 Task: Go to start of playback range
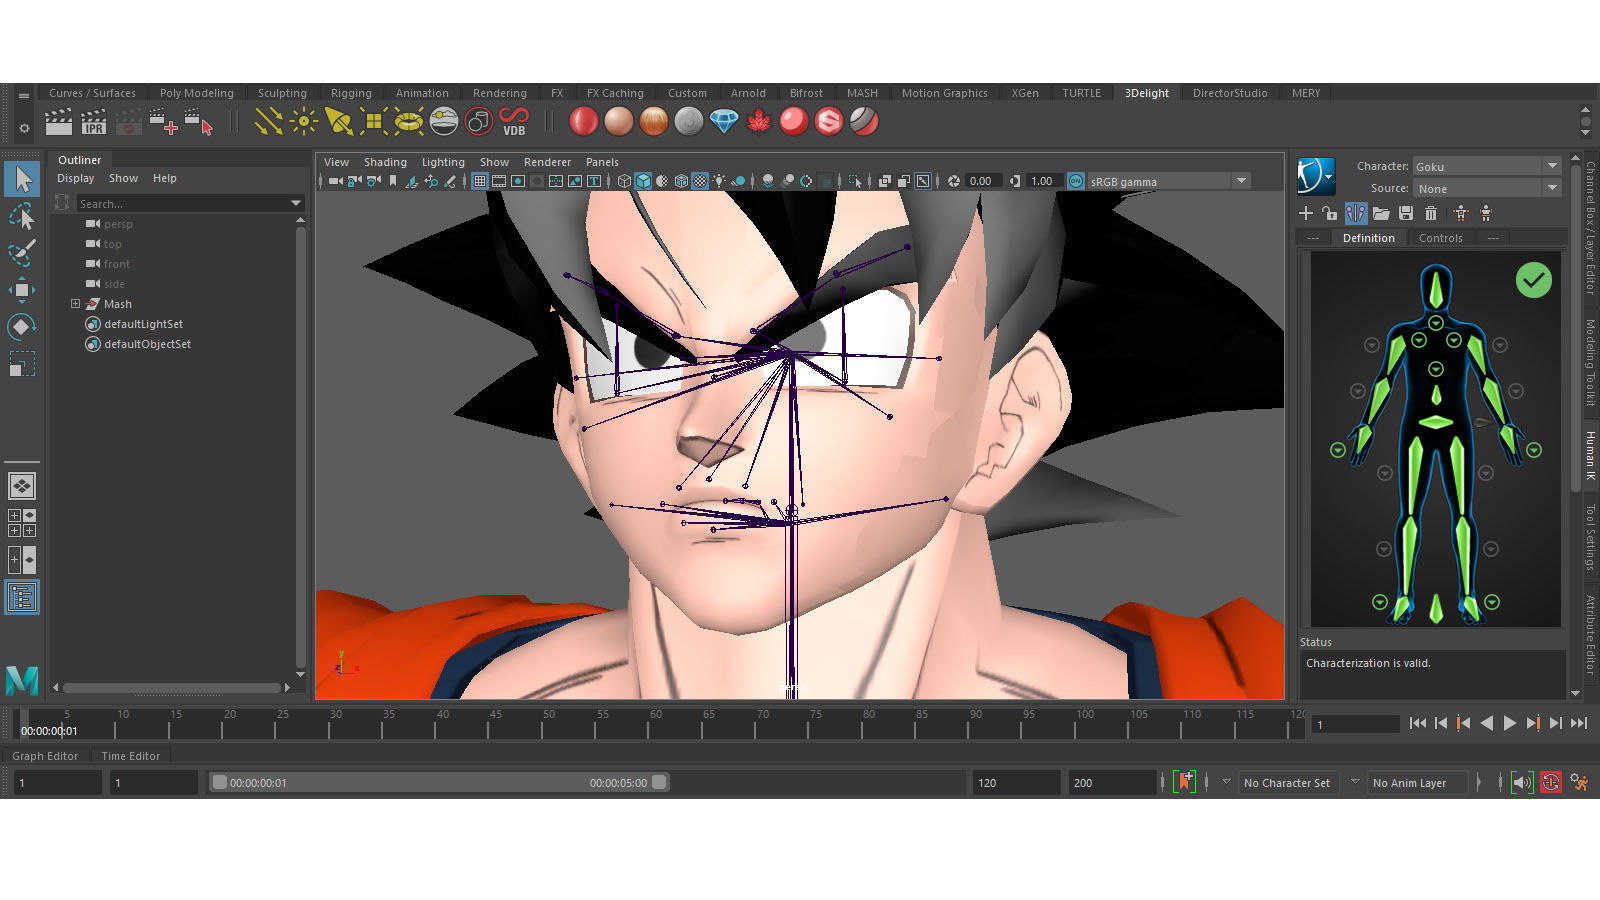(x=1418, y=723)
